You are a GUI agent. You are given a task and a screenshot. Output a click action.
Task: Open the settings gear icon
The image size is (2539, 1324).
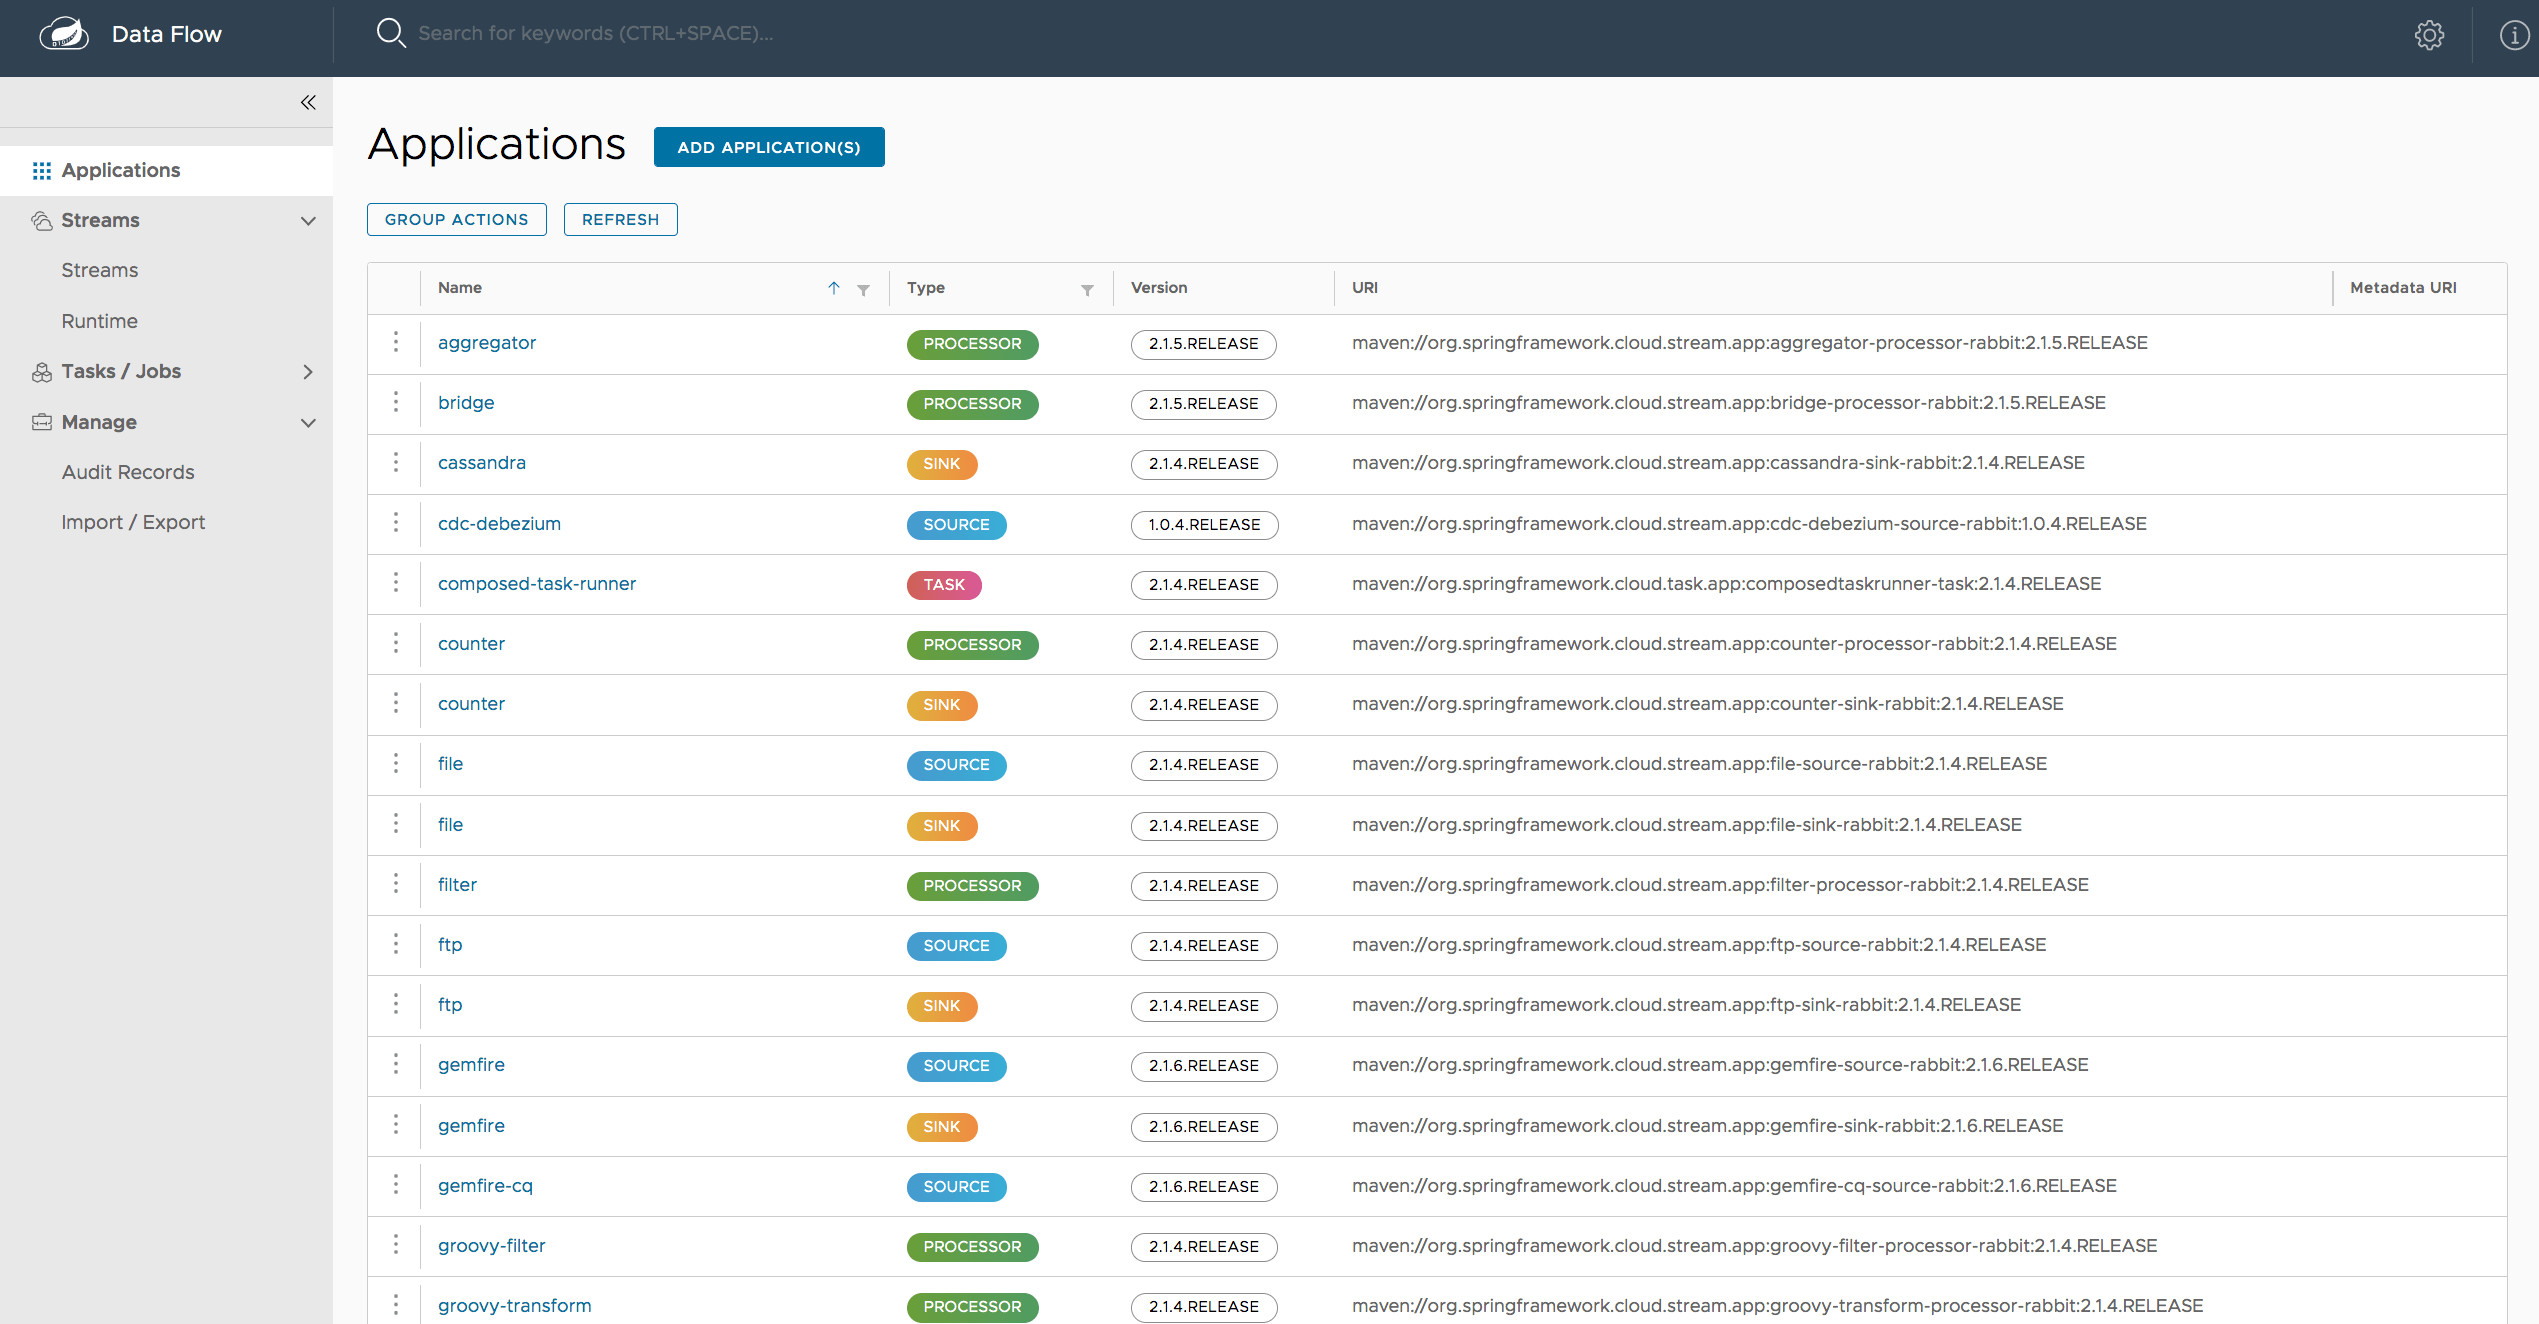click(2430, 35)
